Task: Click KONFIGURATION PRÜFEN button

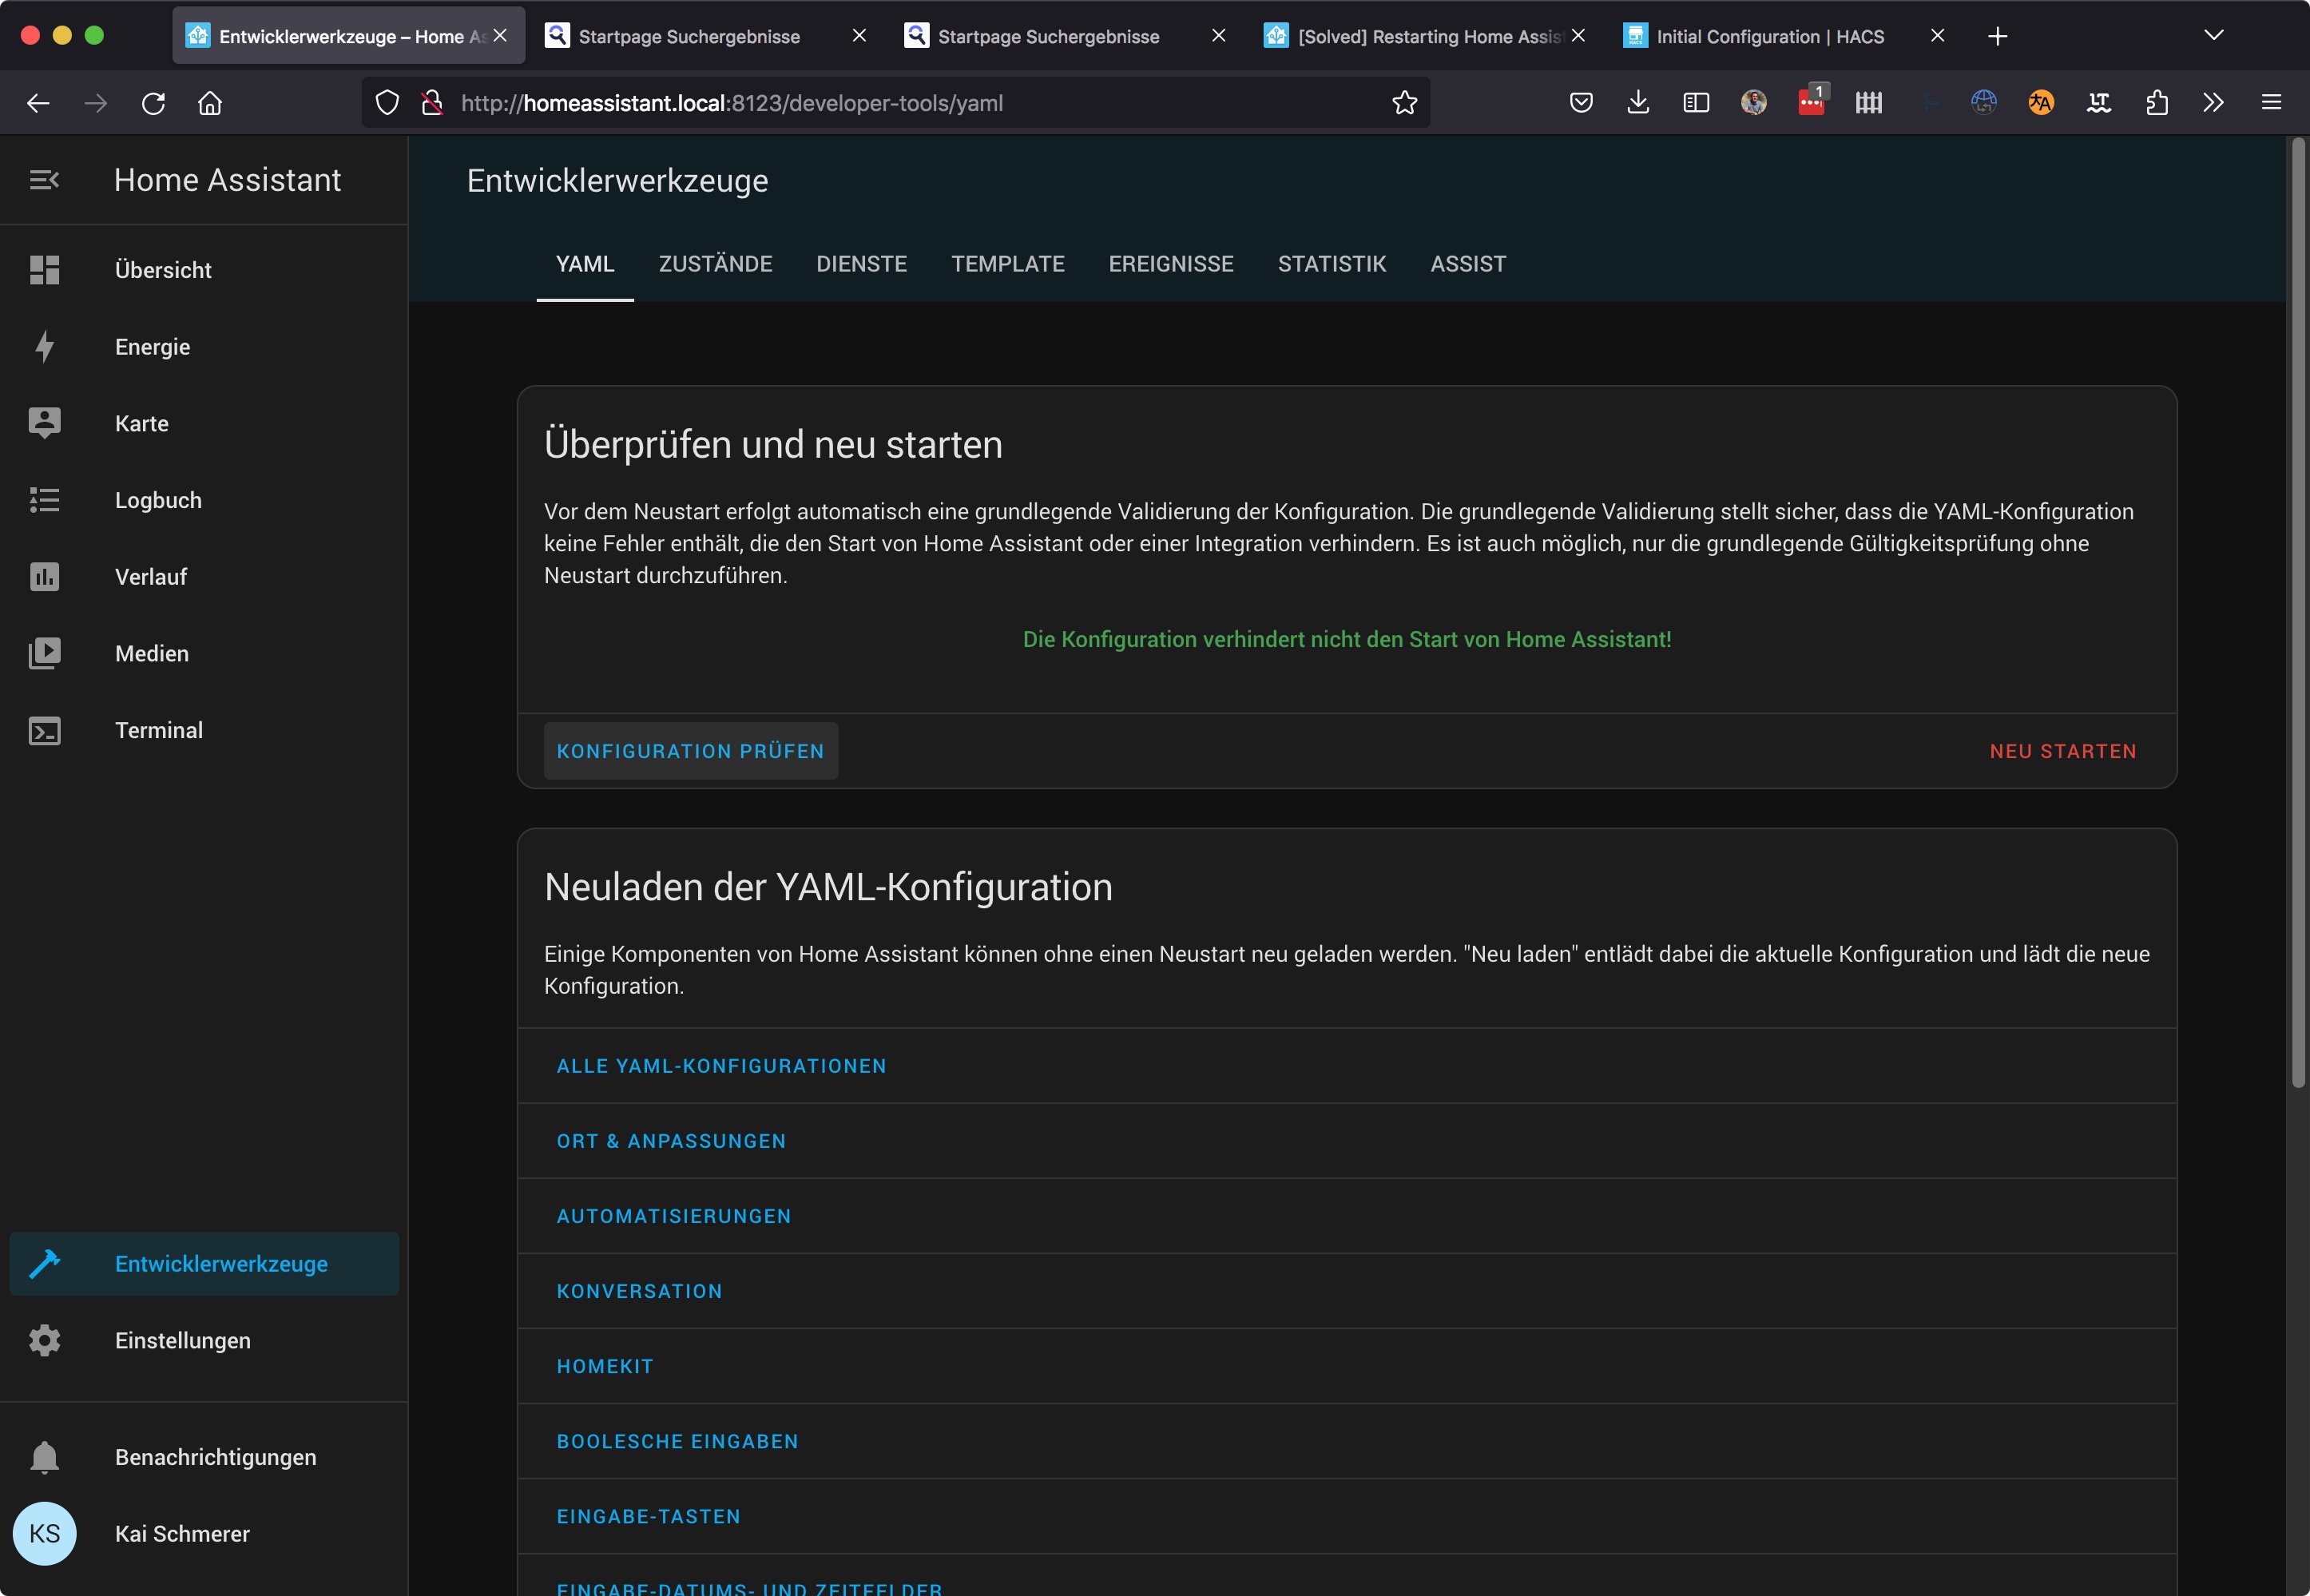Action: 690,751
